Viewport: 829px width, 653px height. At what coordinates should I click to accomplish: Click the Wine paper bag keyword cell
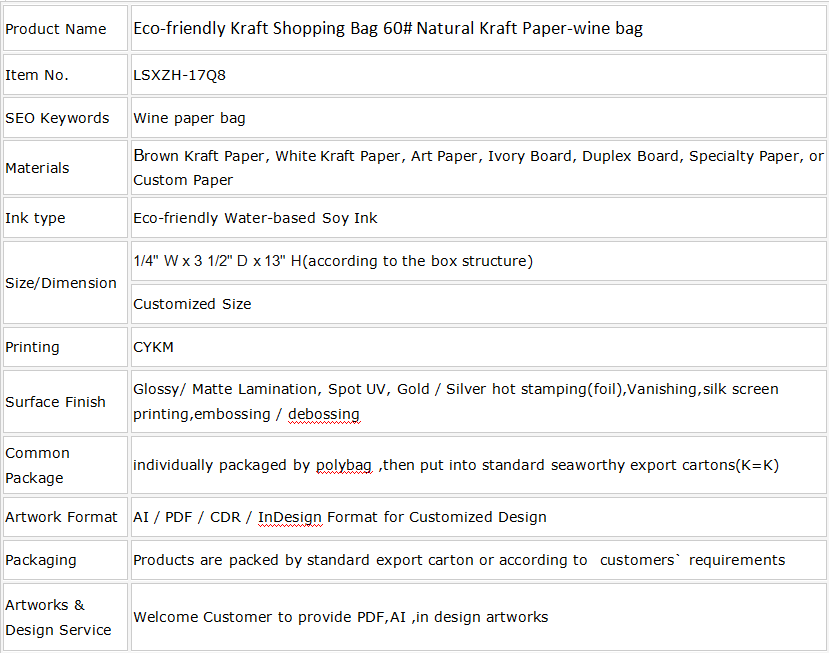click(x=478, y=118)
